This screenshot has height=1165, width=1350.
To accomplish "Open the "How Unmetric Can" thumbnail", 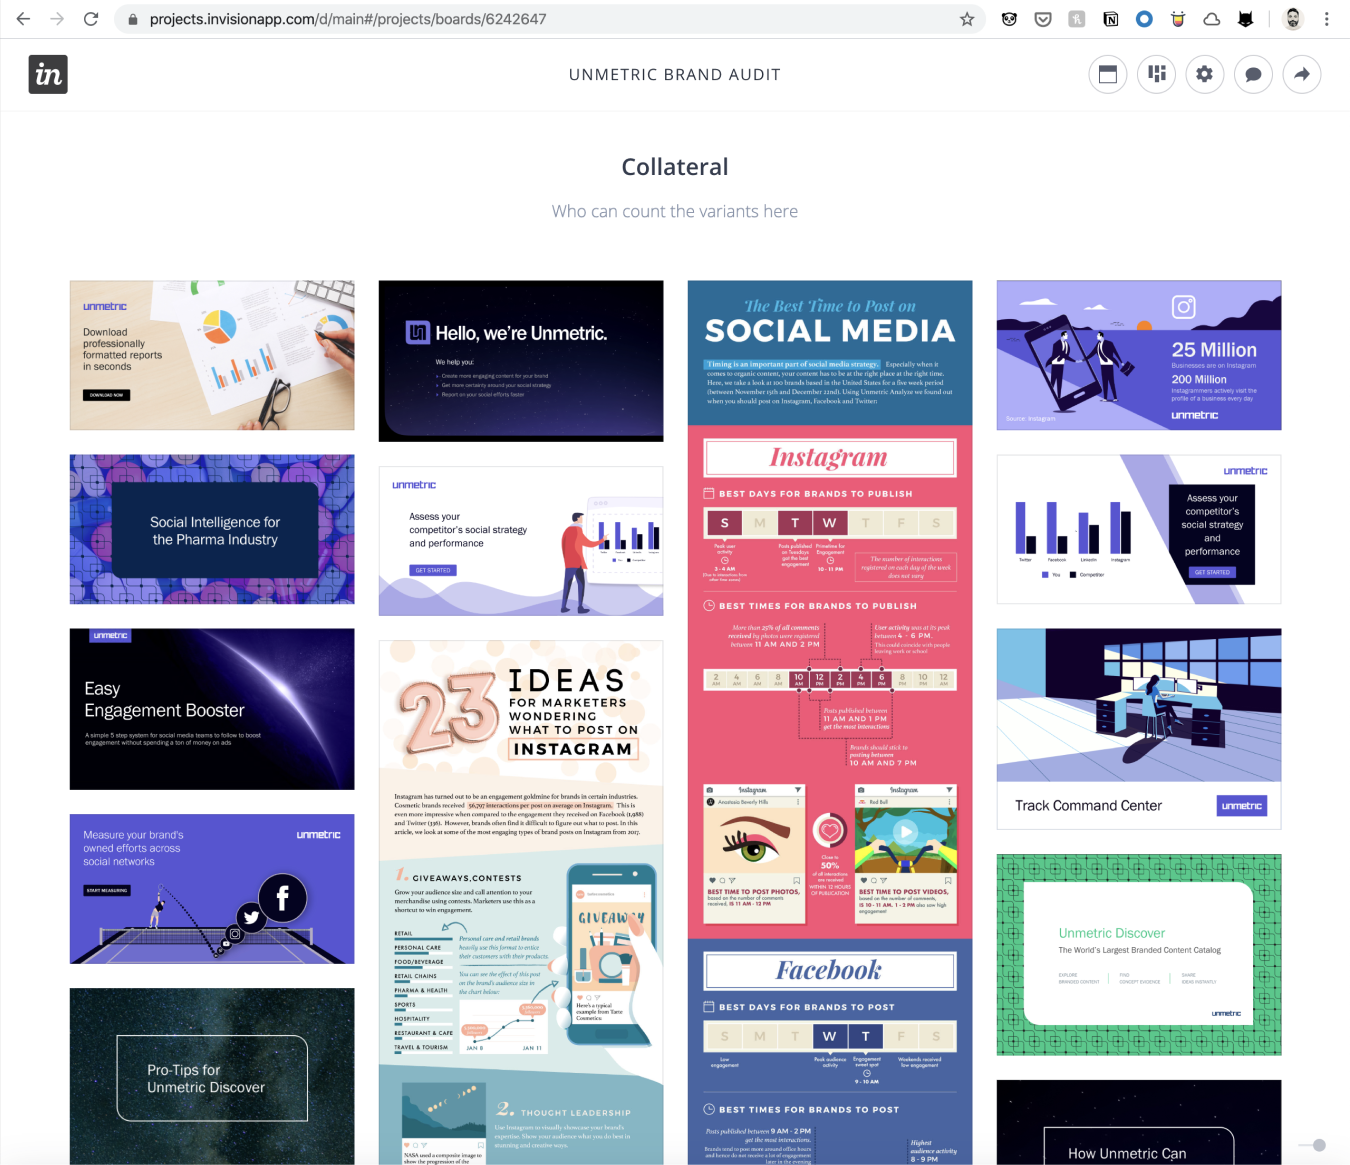I will coord(1139,1122).
